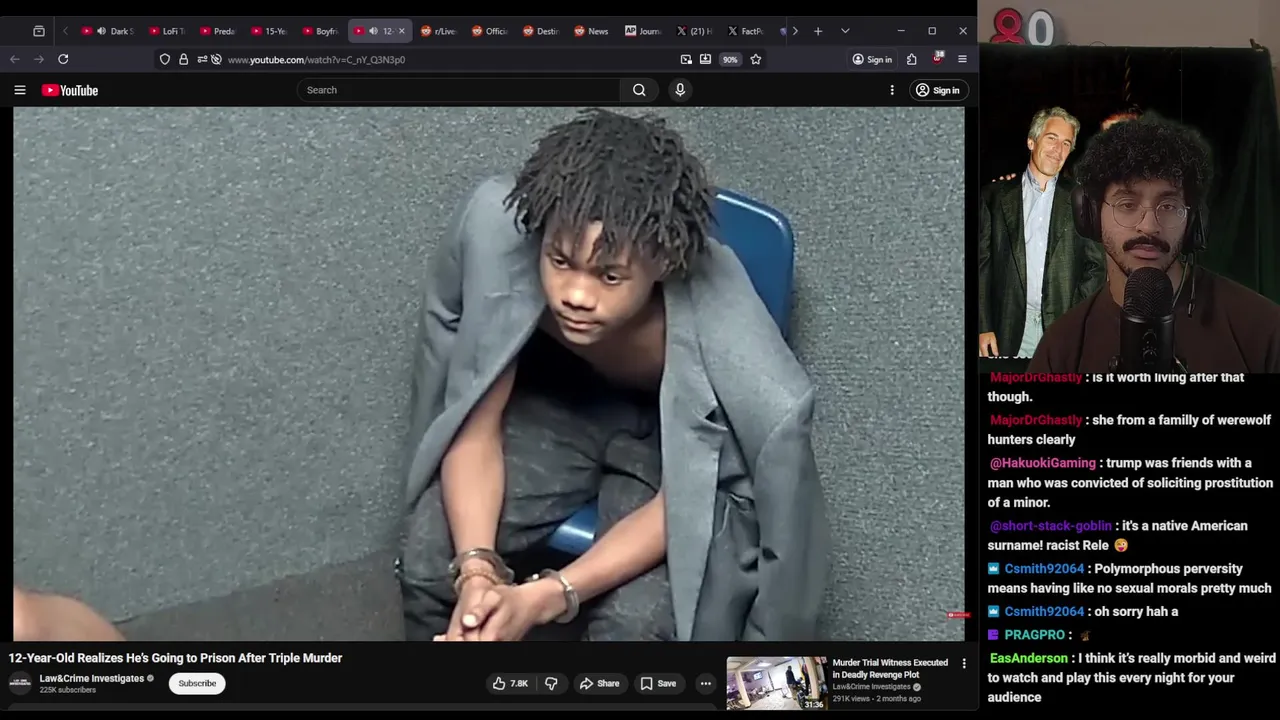Click chat username PRAGPRO
Image resolution: width=1280 pixels, height=720 pixels.
pyautogui.click(x=1035, y=635)
